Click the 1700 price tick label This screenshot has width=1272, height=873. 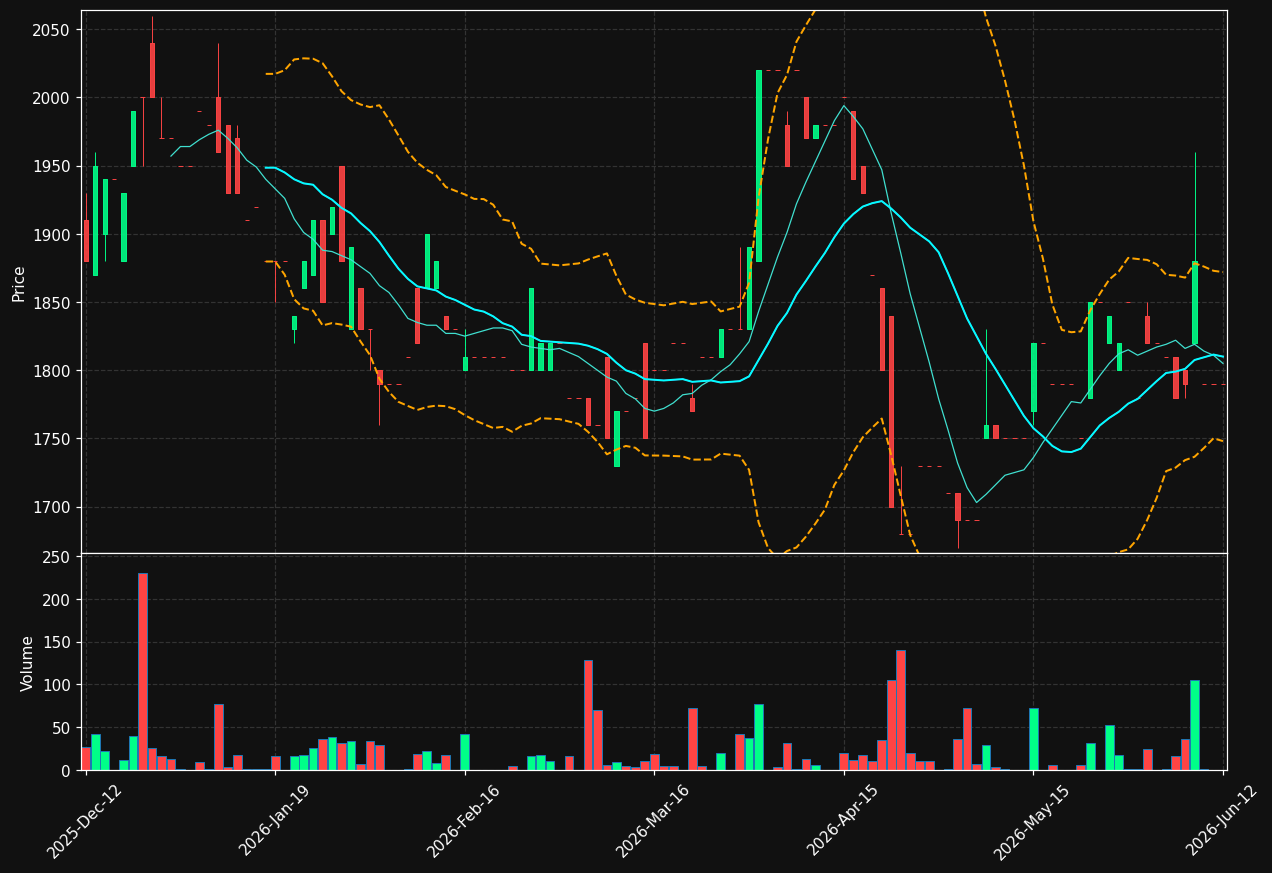pos(51,507)
